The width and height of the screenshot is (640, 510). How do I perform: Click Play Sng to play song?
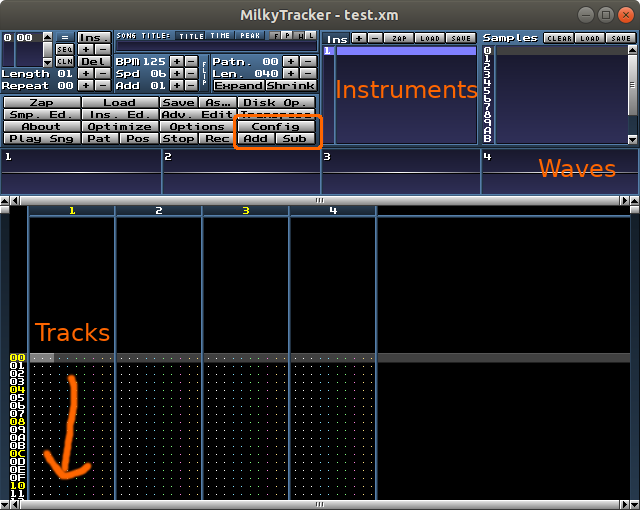[x=42, y=139]
